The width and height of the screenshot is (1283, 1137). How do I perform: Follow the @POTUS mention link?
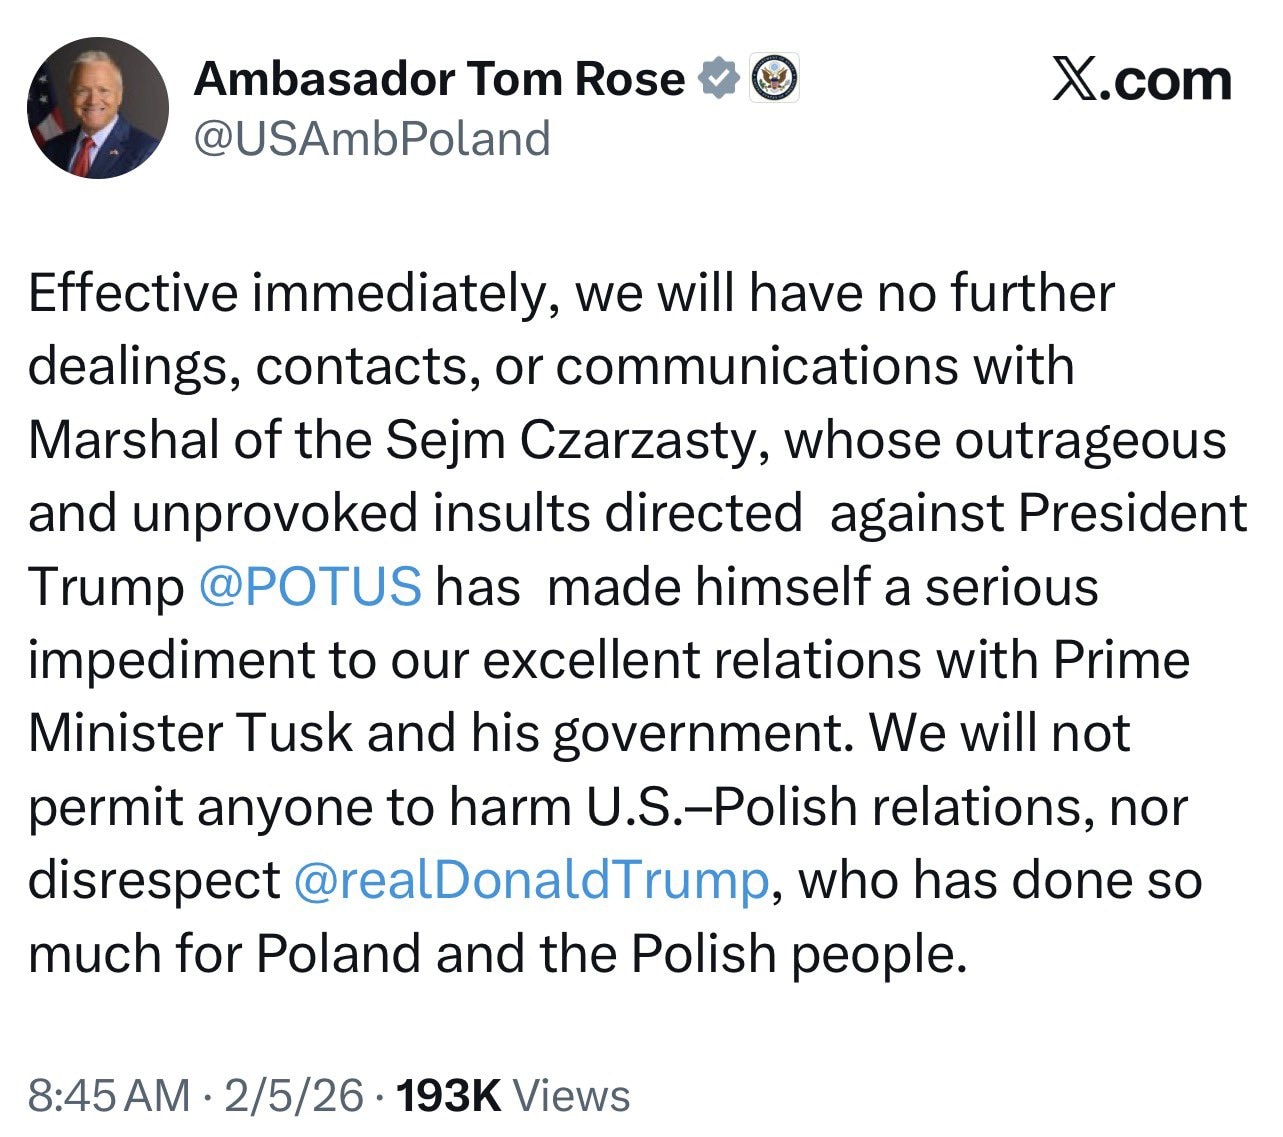coord(310,586)
